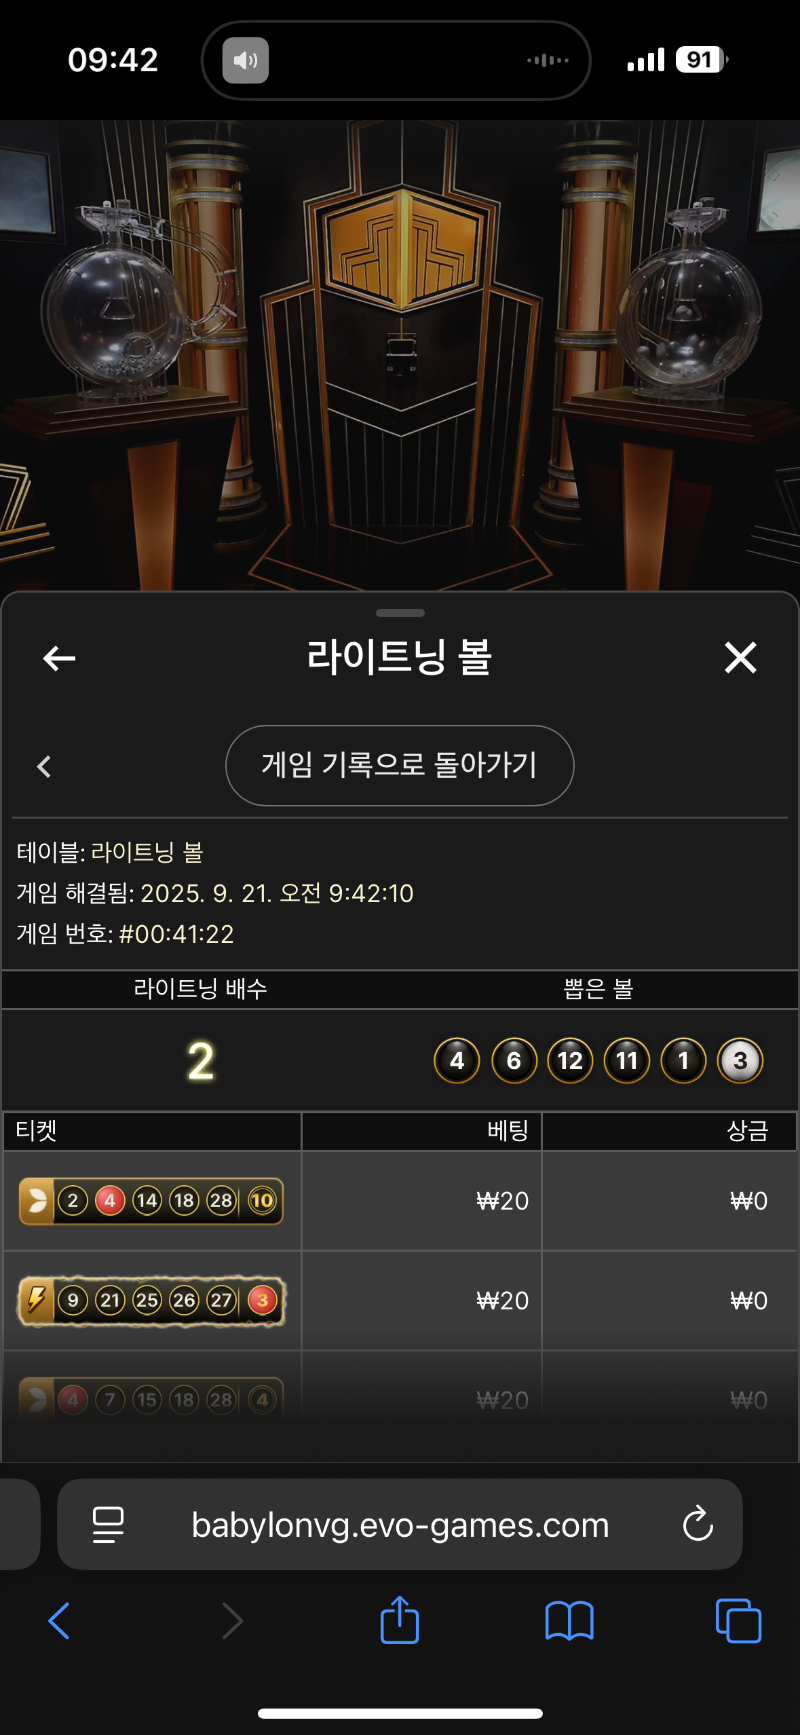Go back with Safari's back arrow
800x1735 pixels.
click(x=59, y=1621)
